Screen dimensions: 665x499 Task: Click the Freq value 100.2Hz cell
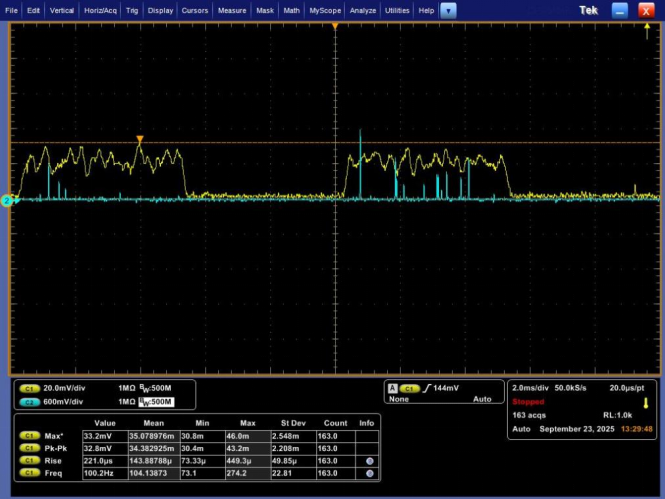[105, 473]
